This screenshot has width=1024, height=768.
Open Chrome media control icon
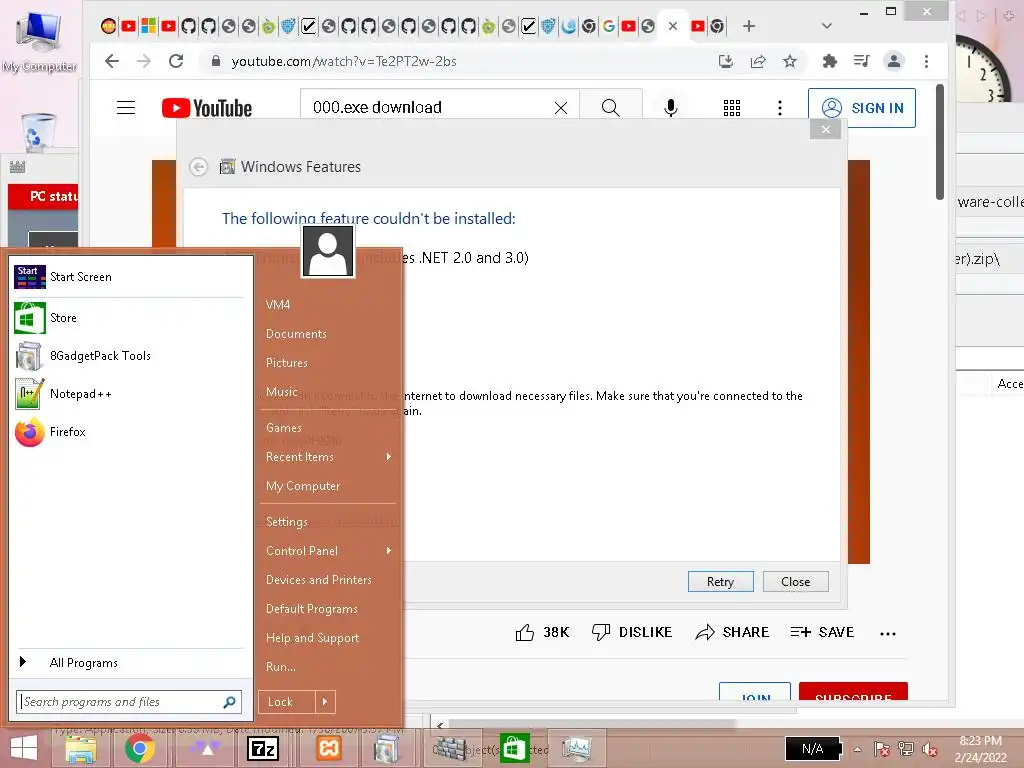coord(861,61)
